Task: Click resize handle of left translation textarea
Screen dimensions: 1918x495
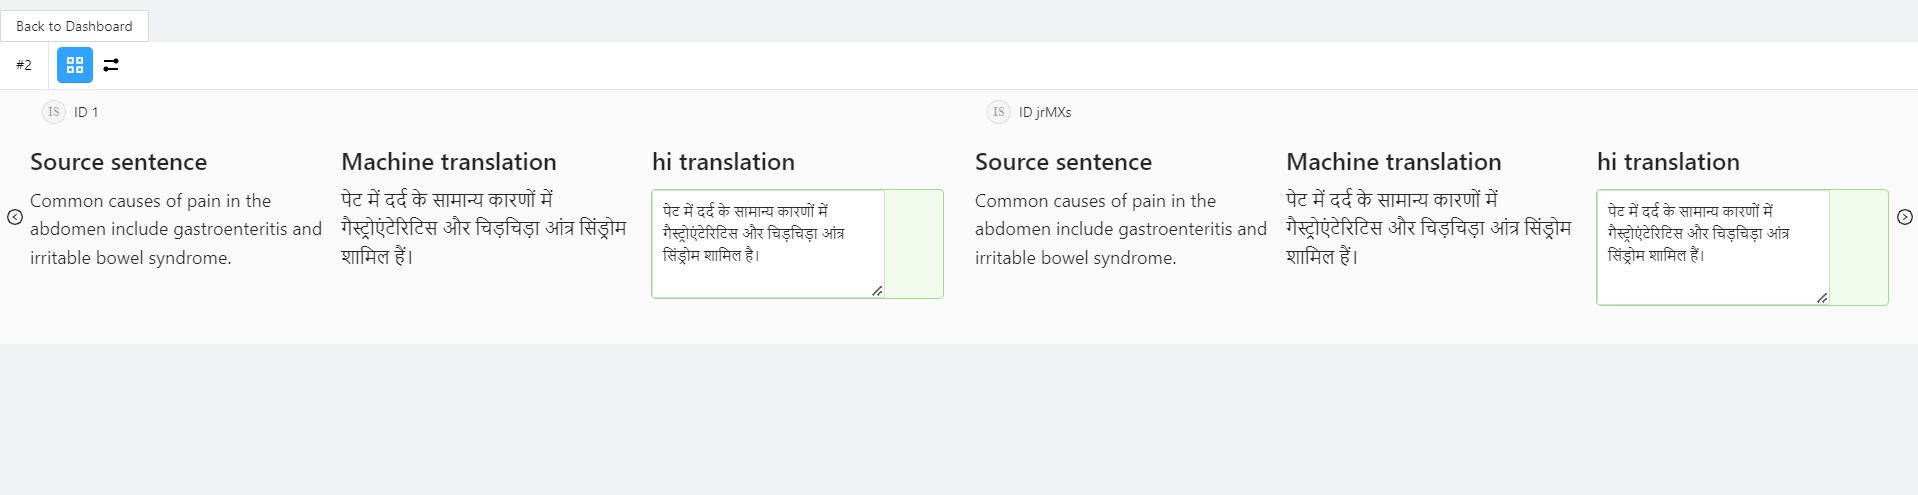Action: (877, 291)
